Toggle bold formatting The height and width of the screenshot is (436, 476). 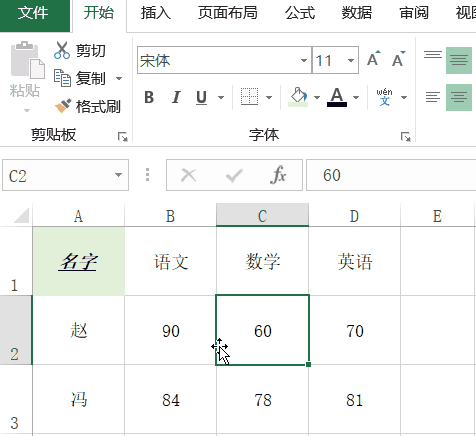[149, 97]
